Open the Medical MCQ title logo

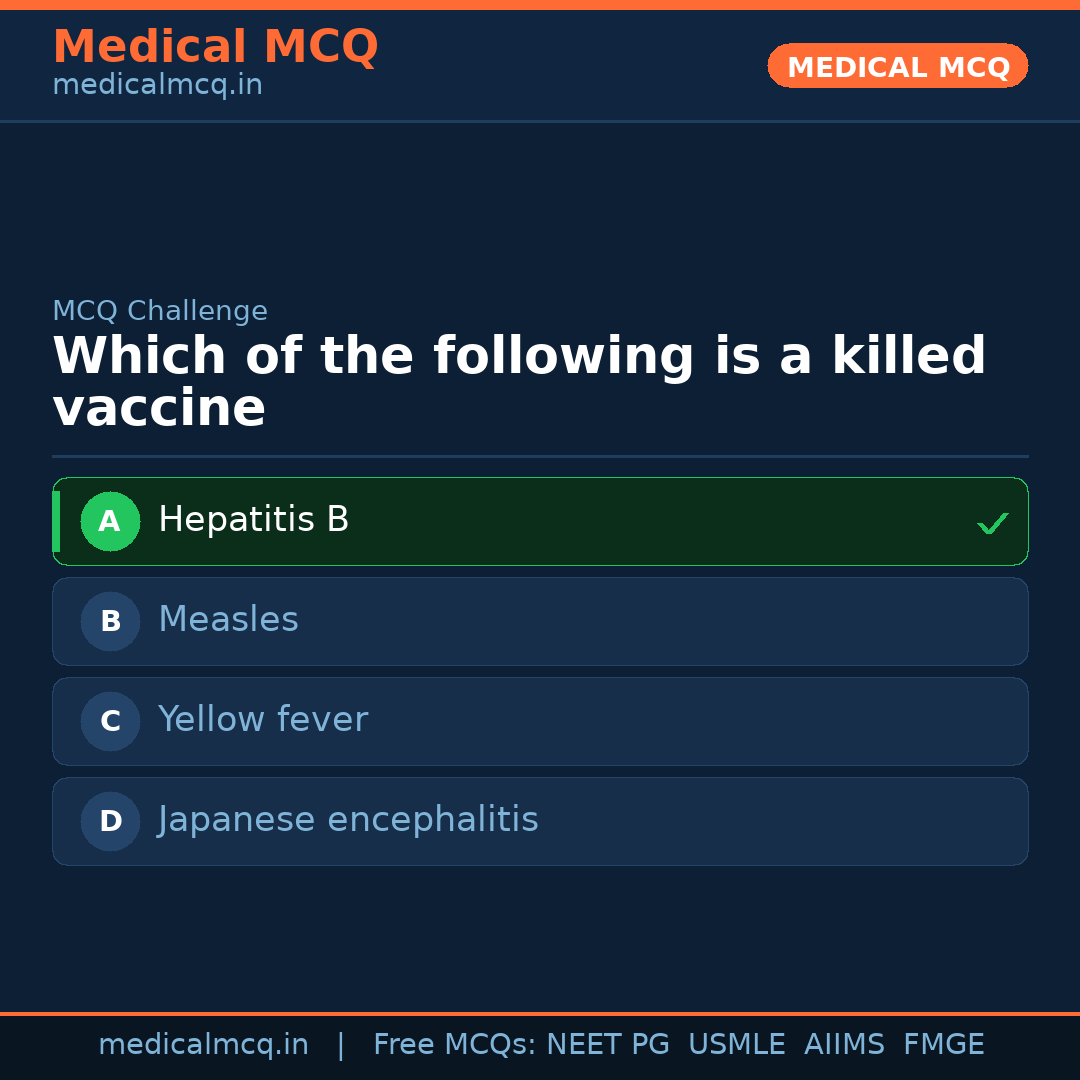[x=215, y=47]
